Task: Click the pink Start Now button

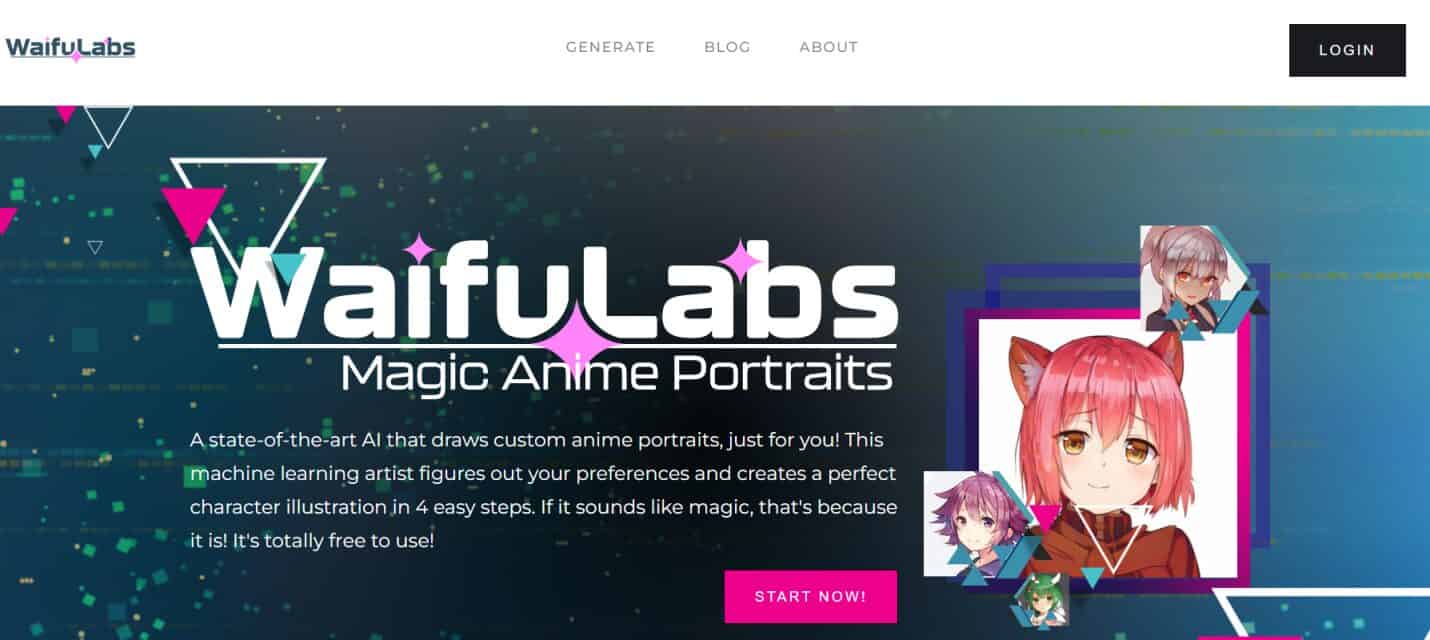Action: coord(810,597)
